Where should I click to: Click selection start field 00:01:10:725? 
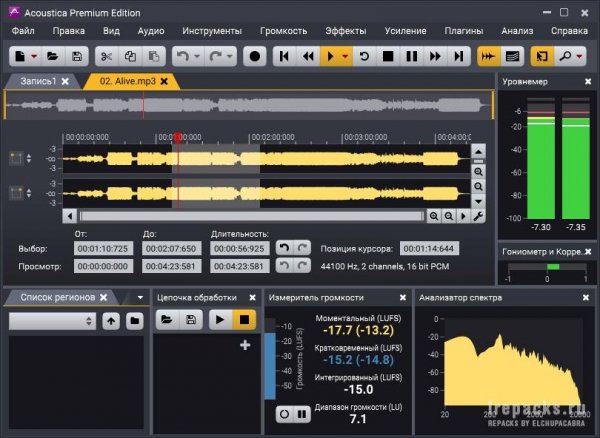click(103, 249)
